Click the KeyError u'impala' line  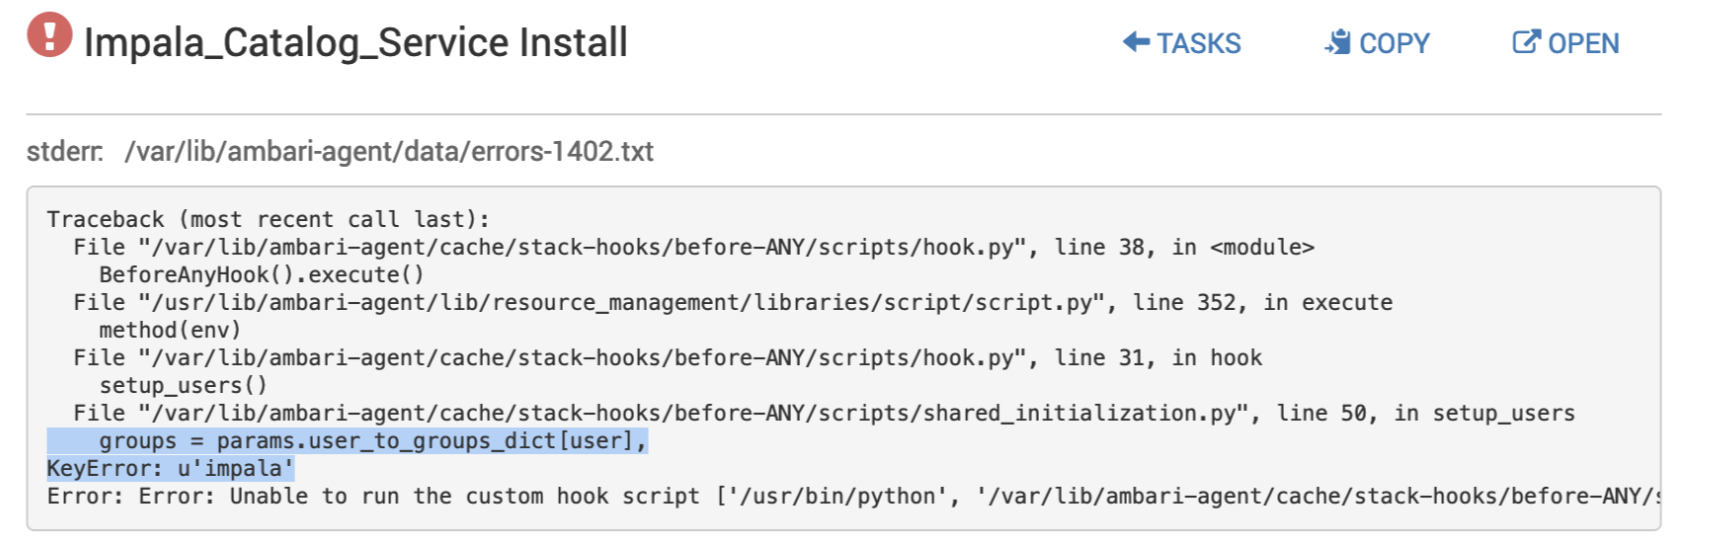[171, 468]
